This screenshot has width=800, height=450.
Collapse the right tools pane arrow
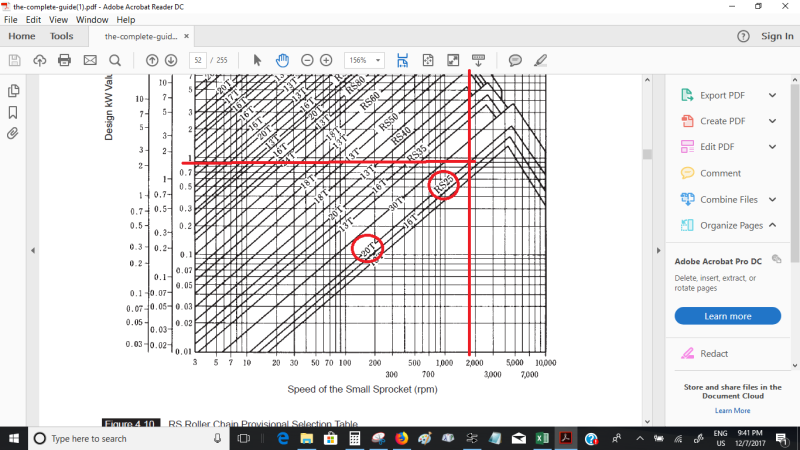pyautogui.click(x=658, y=251)
